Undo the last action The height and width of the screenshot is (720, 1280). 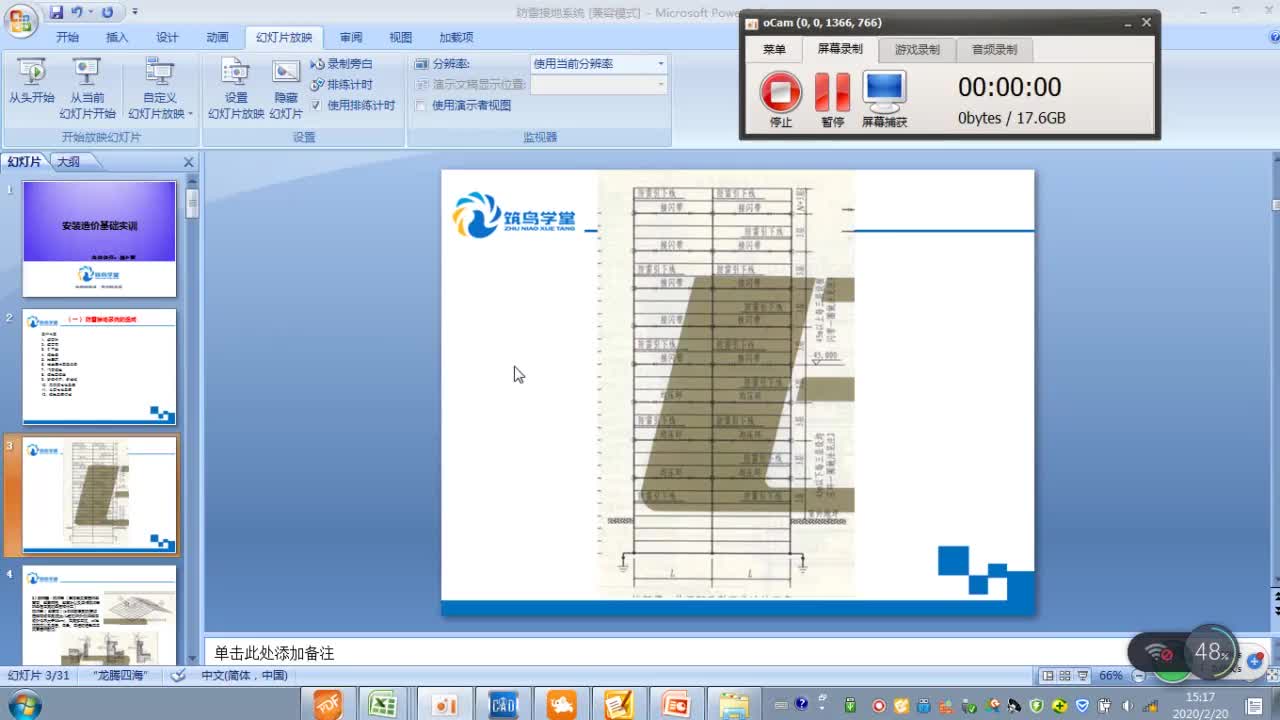point(78,12)
